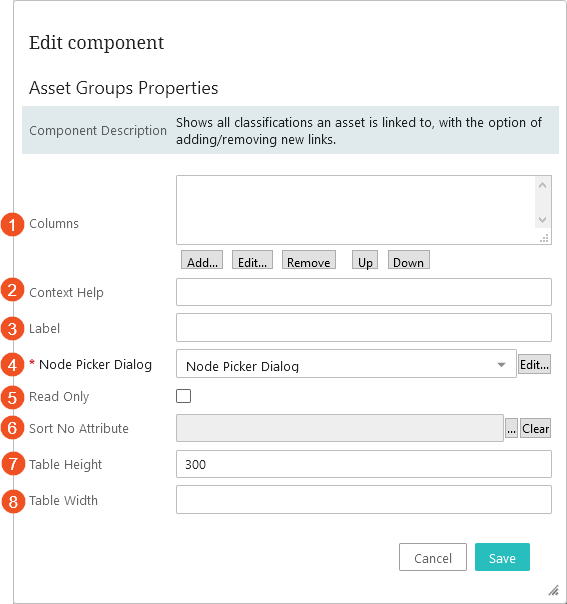Click the scroll up arrow in Columns list

coord(542,186)
